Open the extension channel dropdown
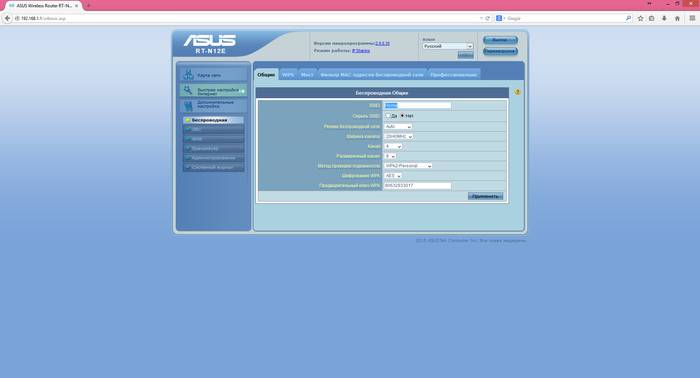 click(390, 156)
